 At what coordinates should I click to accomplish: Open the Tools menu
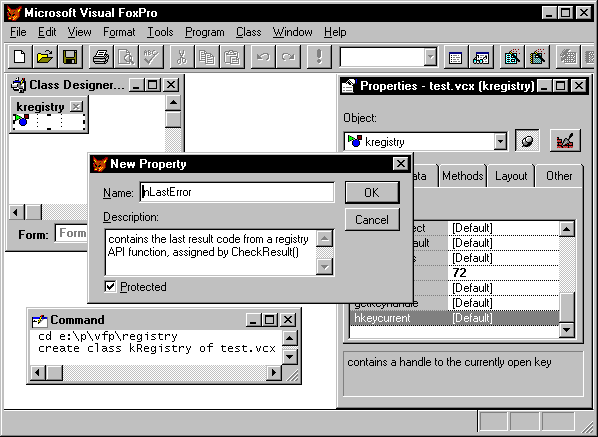160,32
